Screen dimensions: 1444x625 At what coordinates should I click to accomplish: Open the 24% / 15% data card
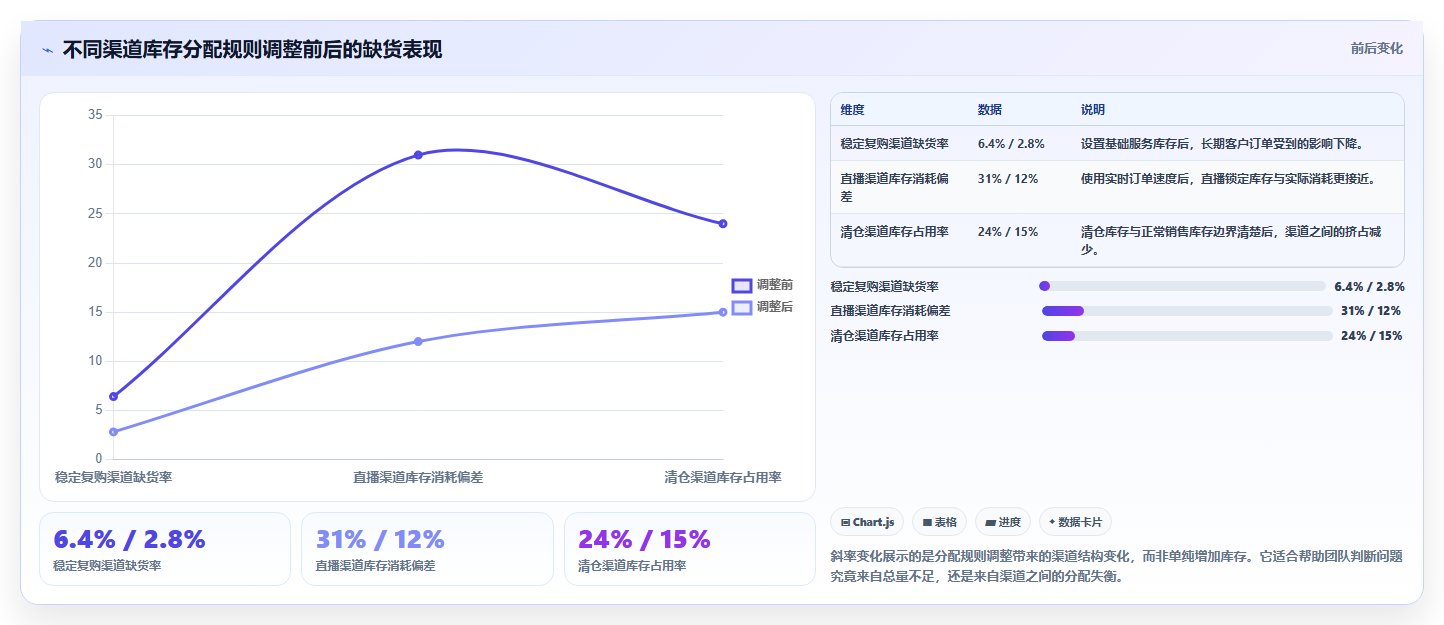point(690,549)
